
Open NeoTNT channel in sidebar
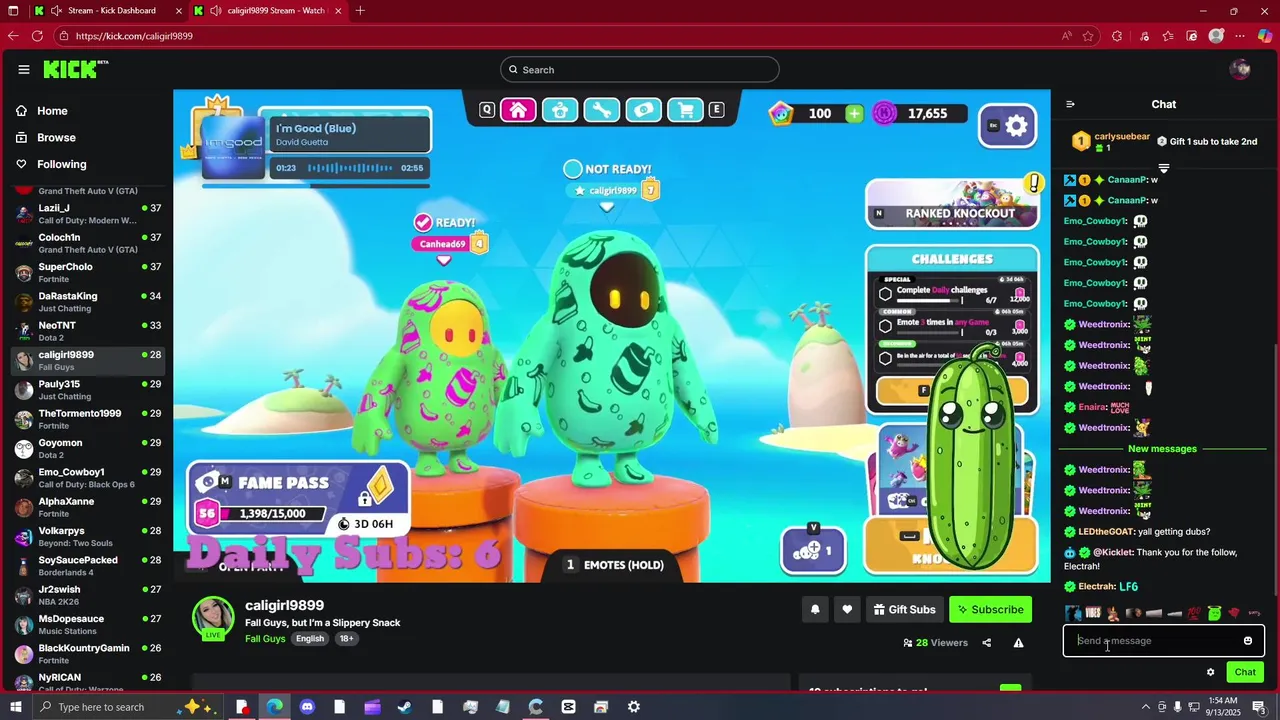click(88, 331)
